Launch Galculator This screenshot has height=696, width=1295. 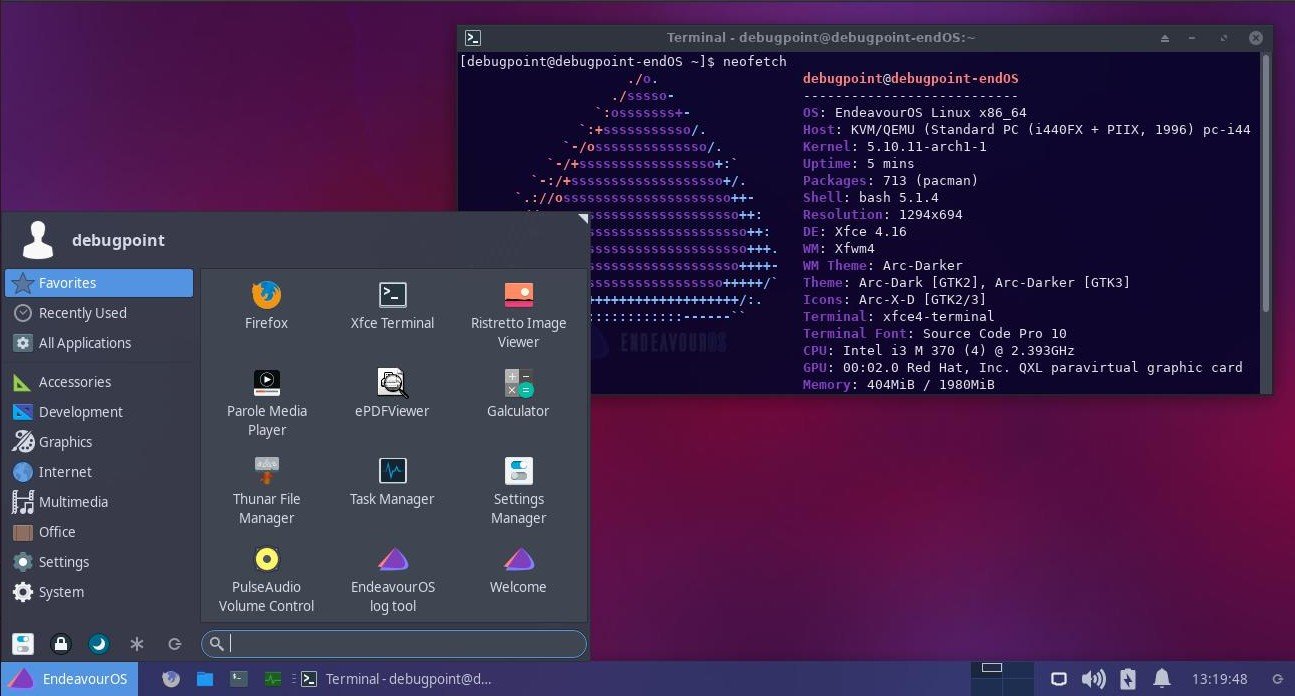click(518, 394)
